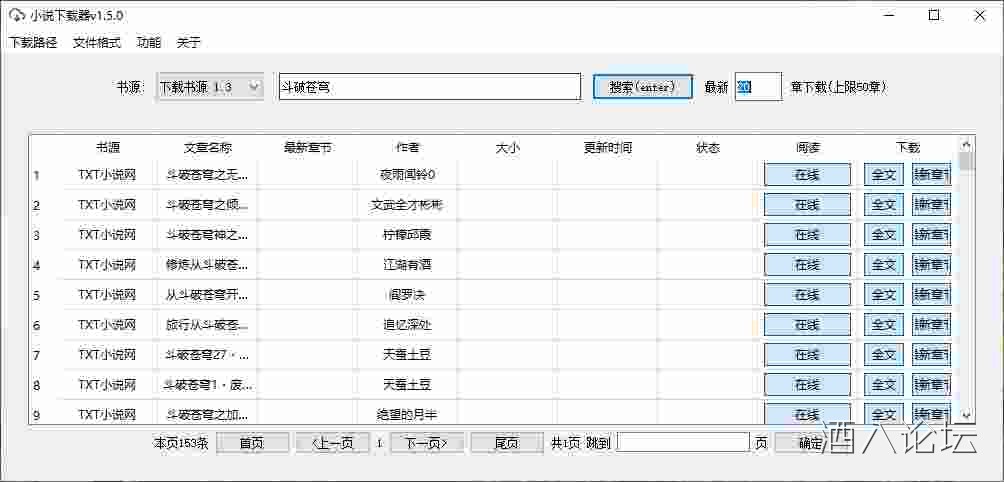Image resolution: width=1004 pixels, height=482 pixels.
Task: Open the 关于 menu
Action: (x=188, y=43)
